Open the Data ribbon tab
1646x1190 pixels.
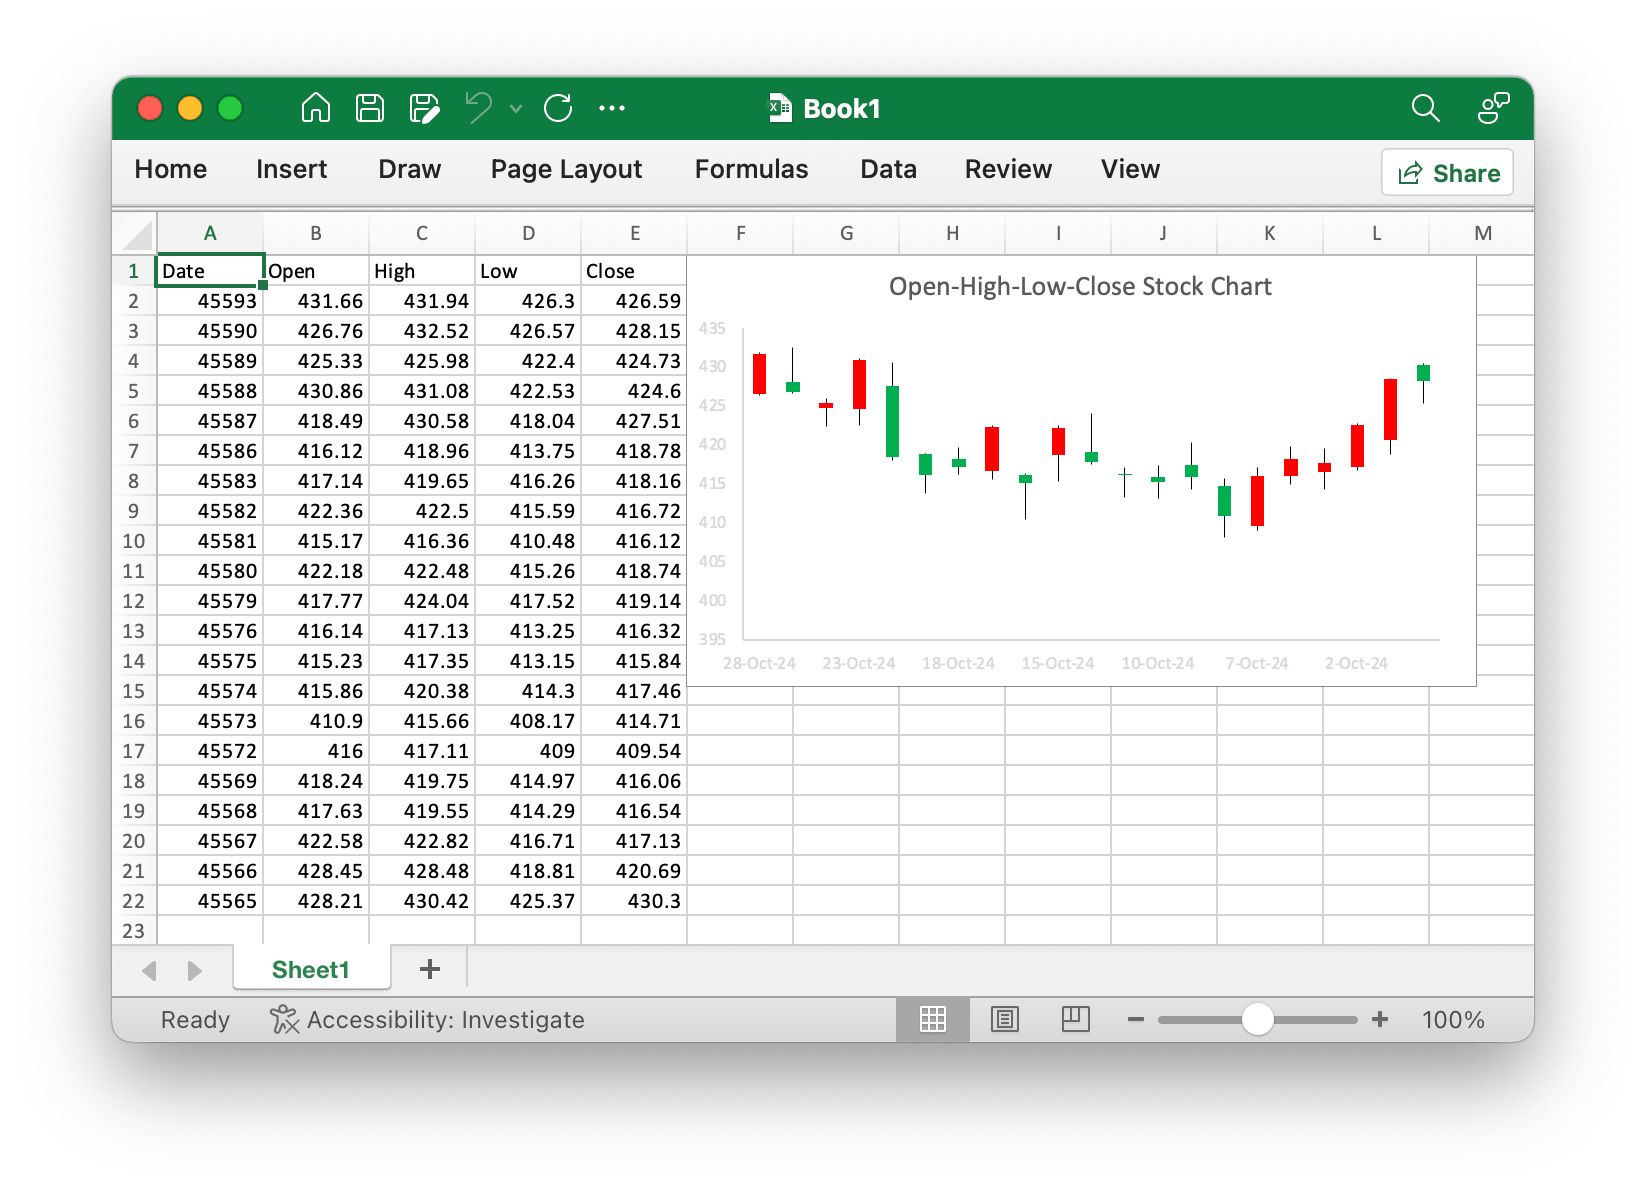[888, 169]
